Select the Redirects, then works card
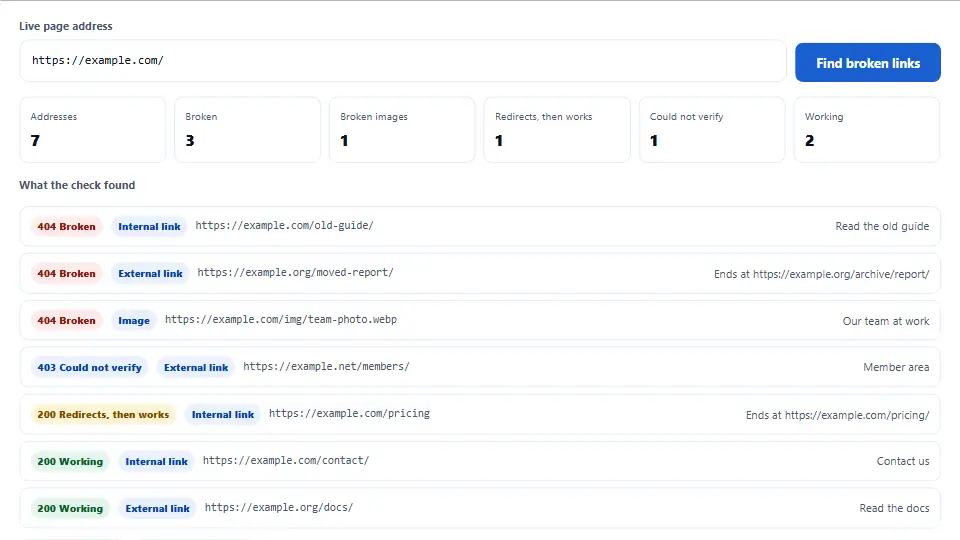Screen dimensions: 960x540 point(557,130)
